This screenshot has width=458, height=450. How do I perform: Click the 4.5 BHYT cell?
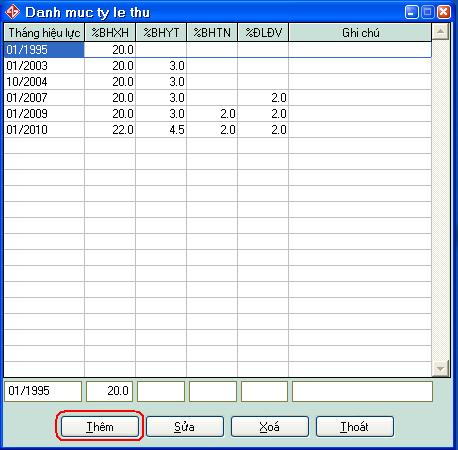pyautogui.click(x=161, y=130)
